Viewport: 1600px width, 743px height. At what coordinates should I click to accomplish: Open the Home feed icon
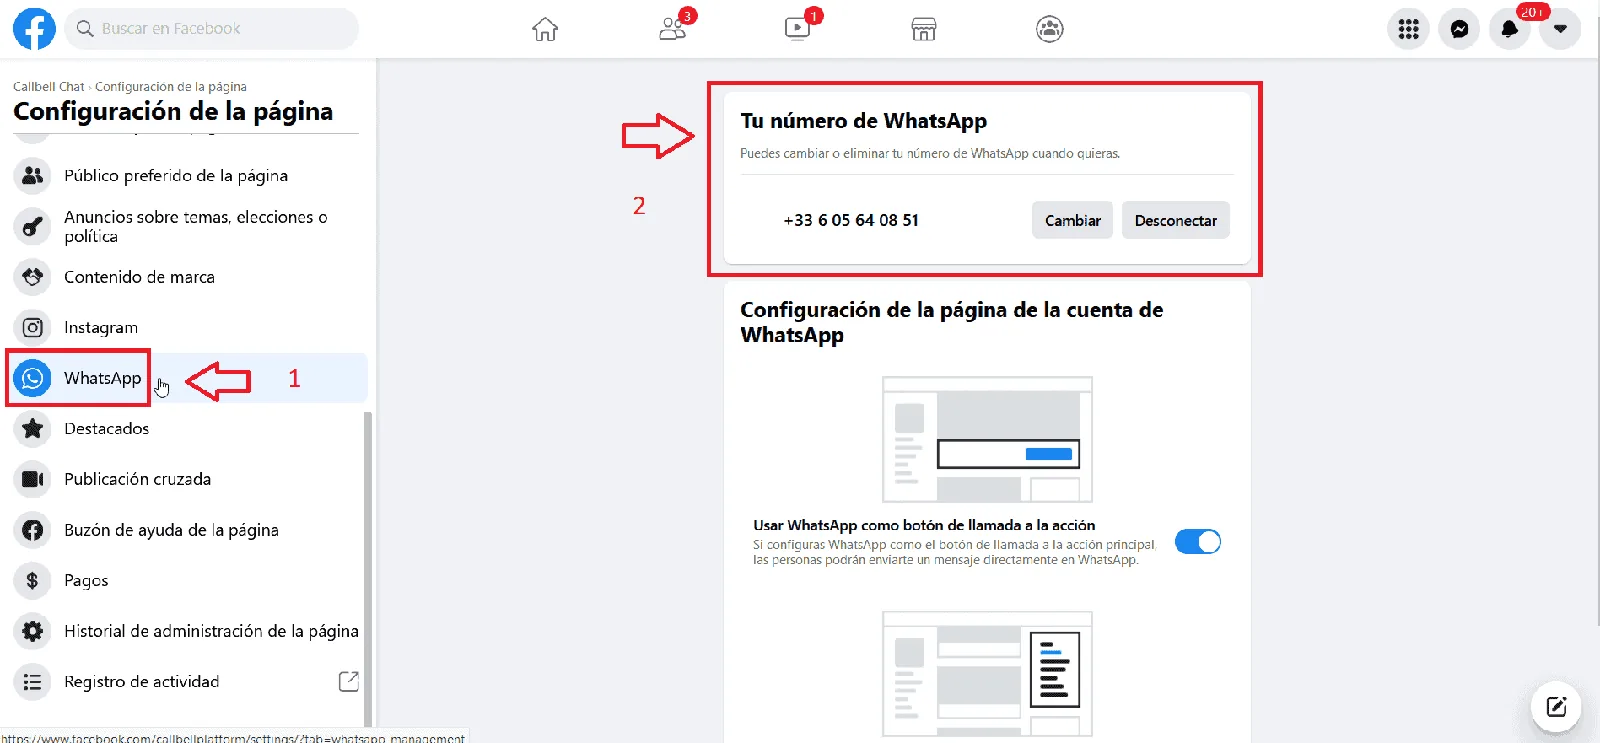pyautogui.click(x=545, y=29)
